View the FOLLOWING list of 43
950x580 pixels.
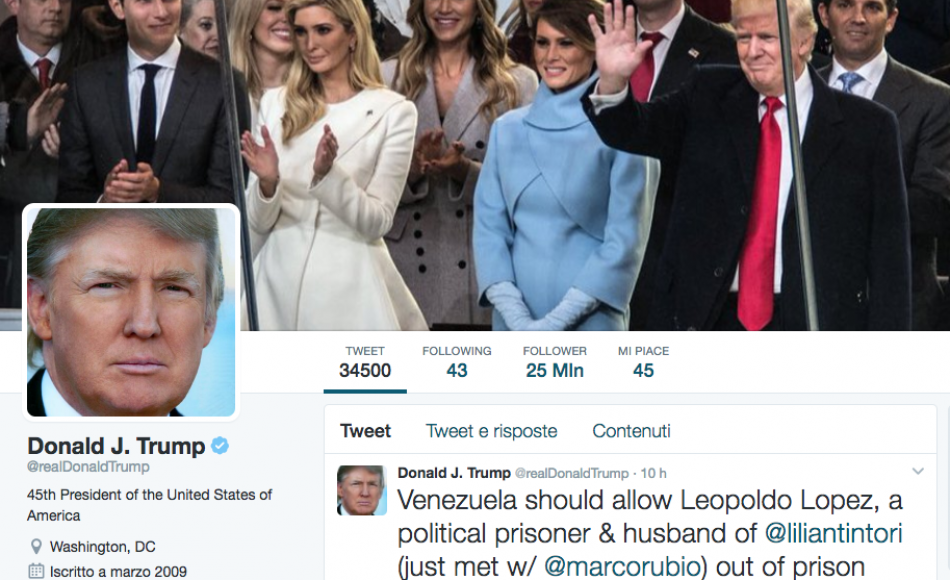pyautogui.click(x=457, y=362)
